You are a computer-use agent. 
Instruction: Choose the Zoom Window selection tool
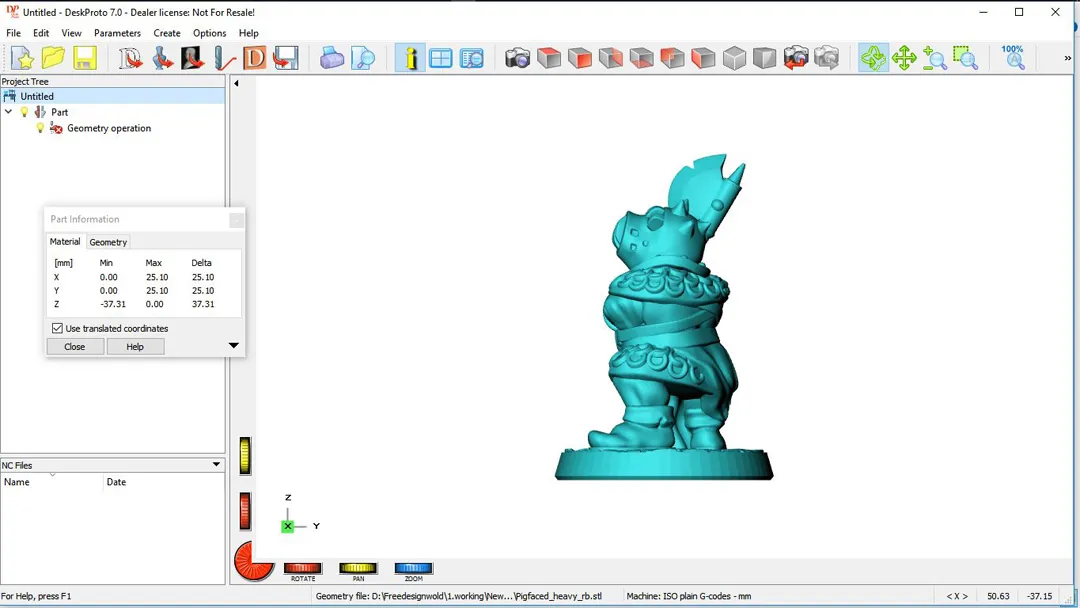965,58
